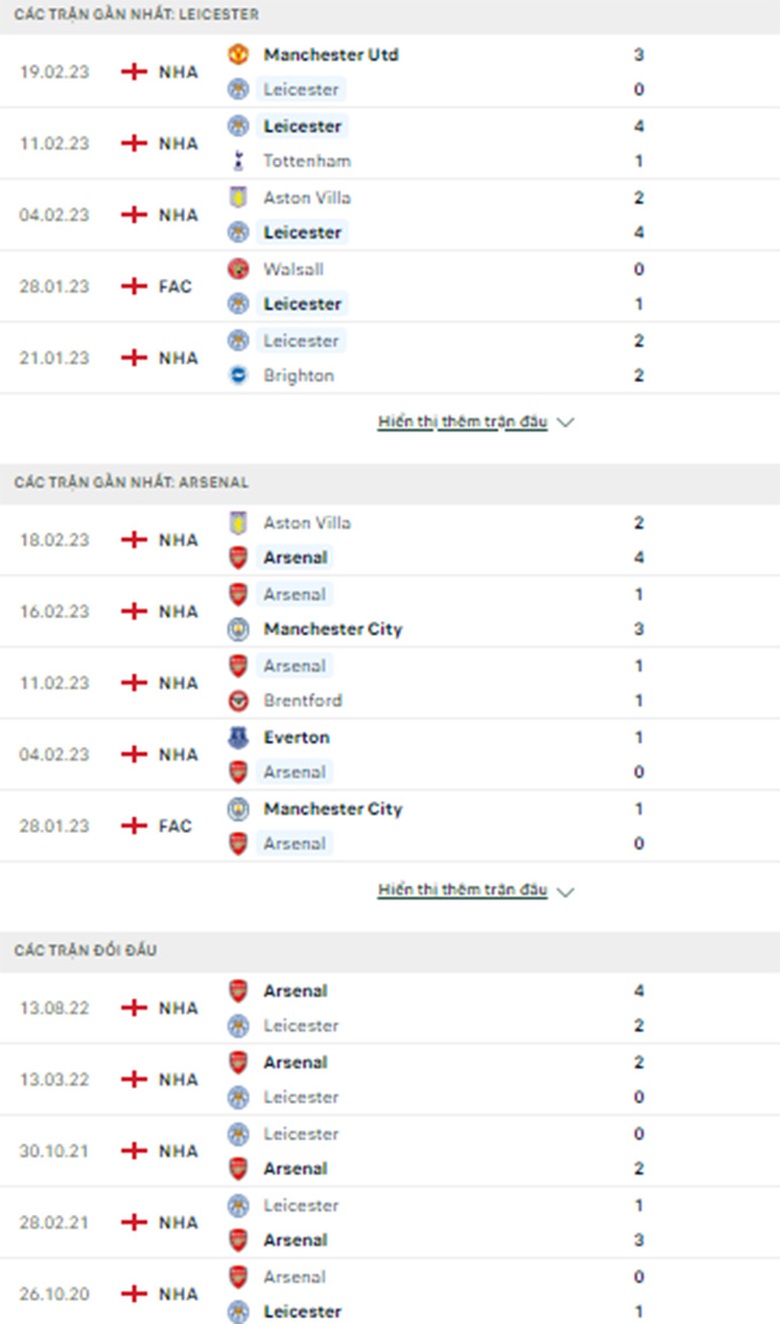This screenshot has width=780, height=1324.
Task: Open the Manchester Utd team name link
Action: coord(330,55)
